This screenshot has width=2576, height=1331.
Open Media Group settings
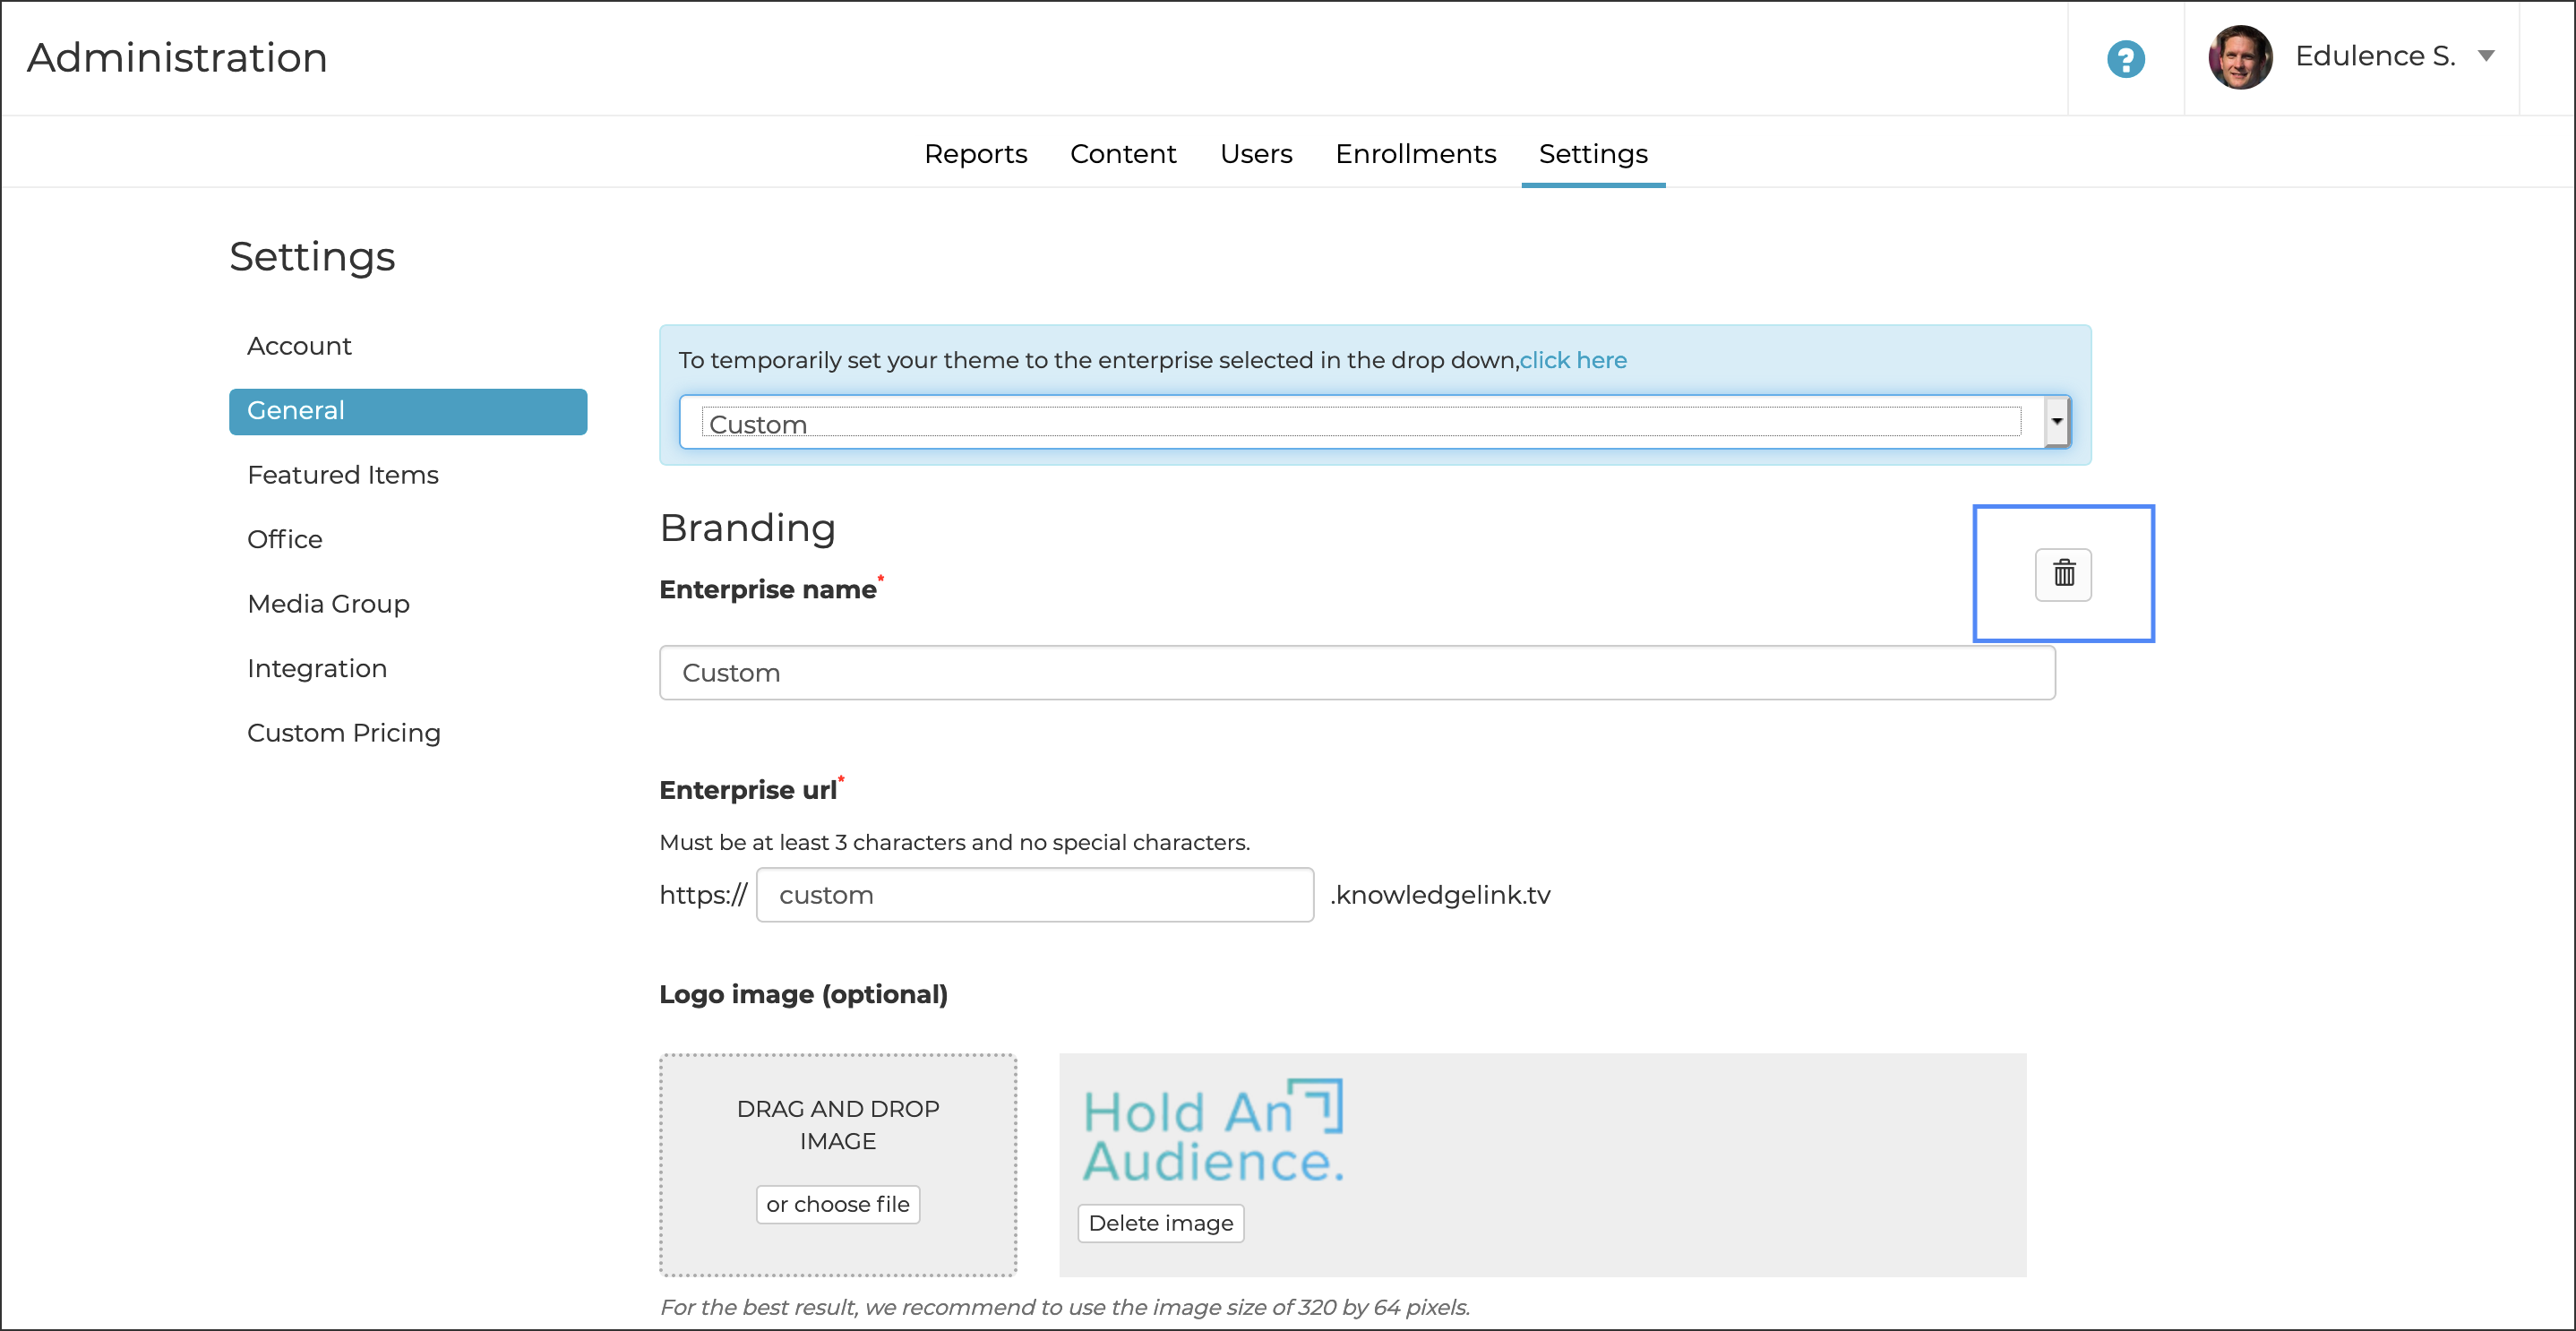point(328,604)
